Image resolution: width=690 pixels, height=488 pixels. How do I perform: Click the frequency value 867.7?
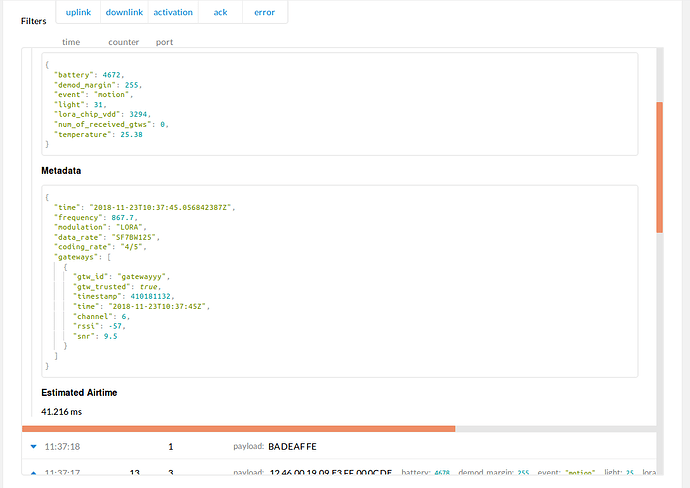point(122,217)
